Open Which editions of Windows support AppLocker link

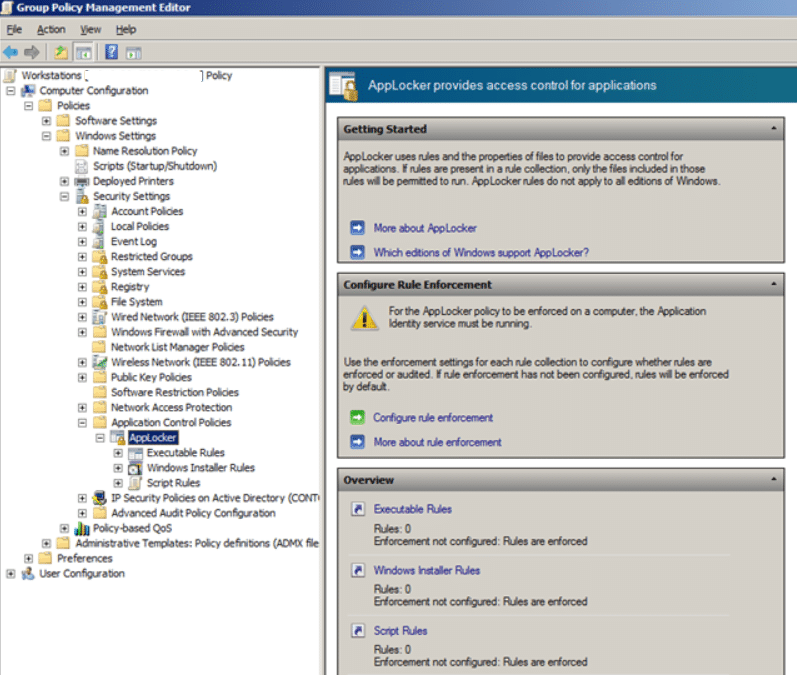point(481,253)
